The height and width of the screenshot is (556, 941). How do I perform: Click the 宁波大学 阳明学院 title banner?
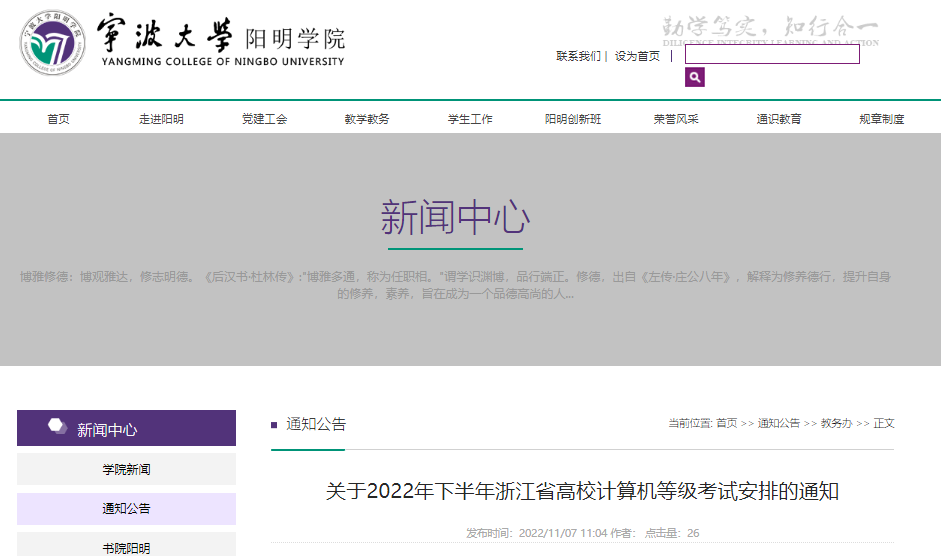click(222, 42)
